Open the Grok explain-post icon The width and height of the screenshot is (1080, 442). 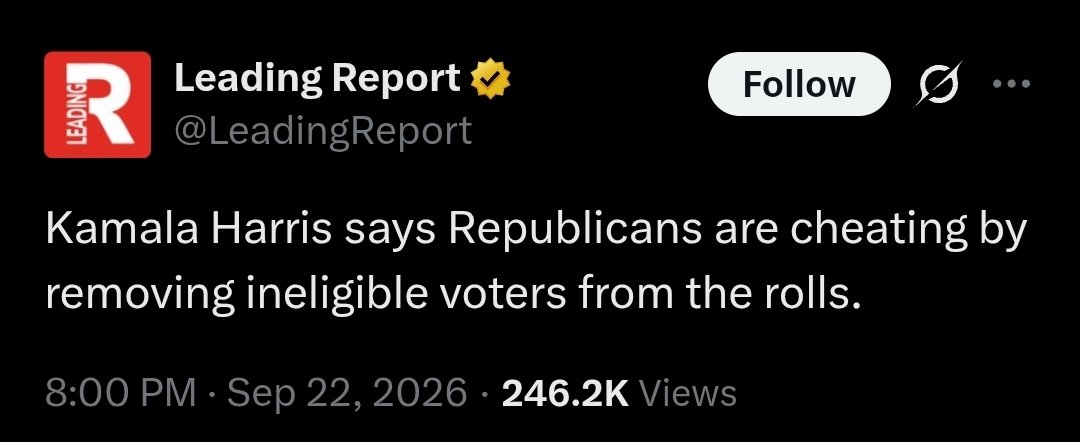(x=937, y=83)
